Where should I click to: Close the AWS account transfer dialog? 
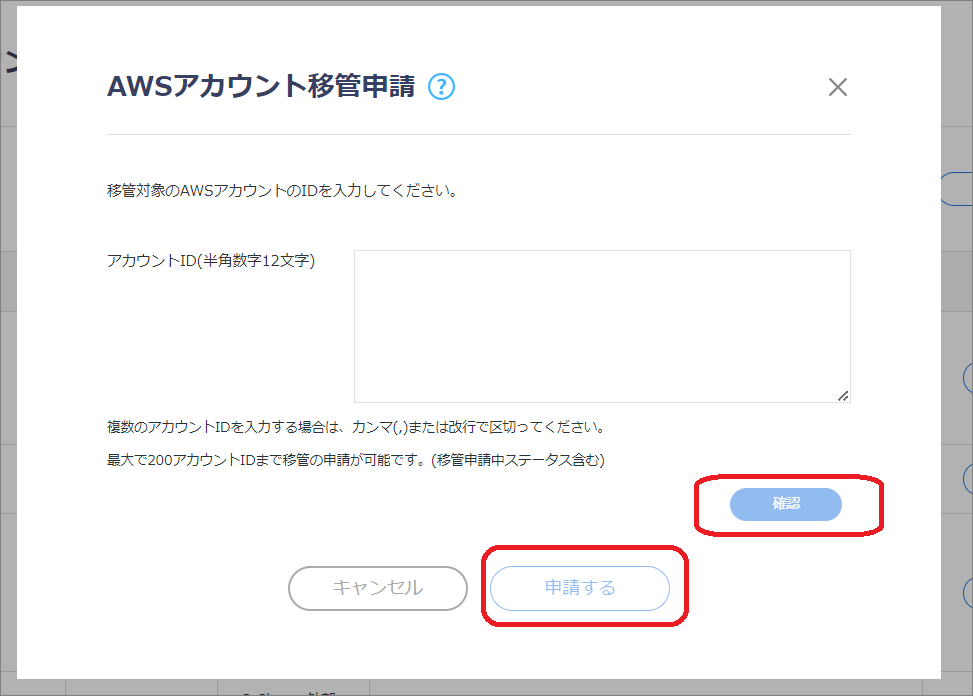click(x=837, y=87)
